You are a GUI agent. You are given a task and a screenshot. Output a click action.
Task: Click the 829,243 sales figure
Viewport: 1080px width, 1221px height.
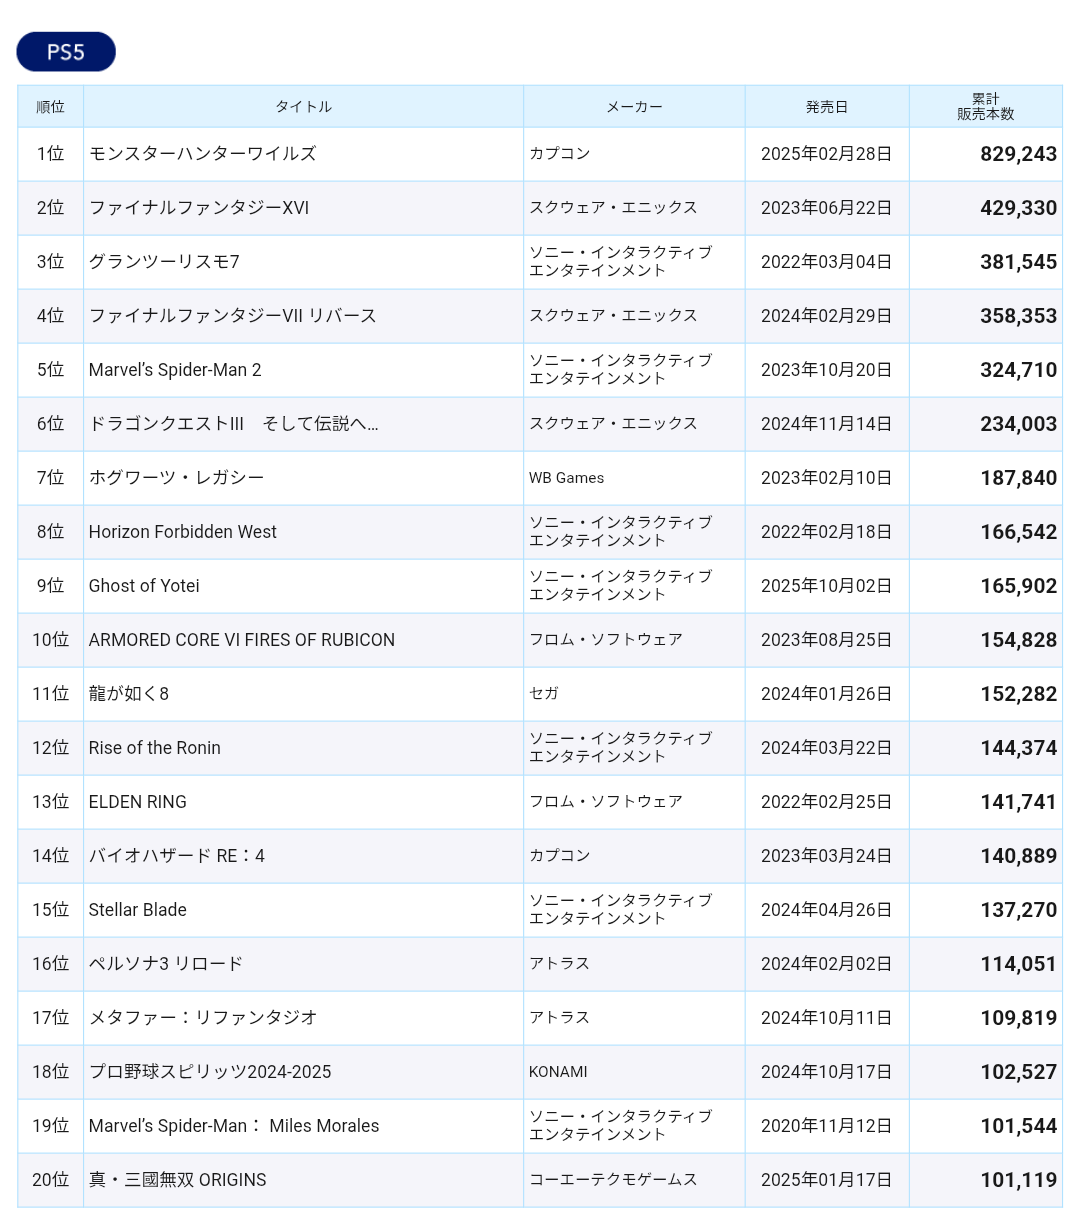point(1018,154)
